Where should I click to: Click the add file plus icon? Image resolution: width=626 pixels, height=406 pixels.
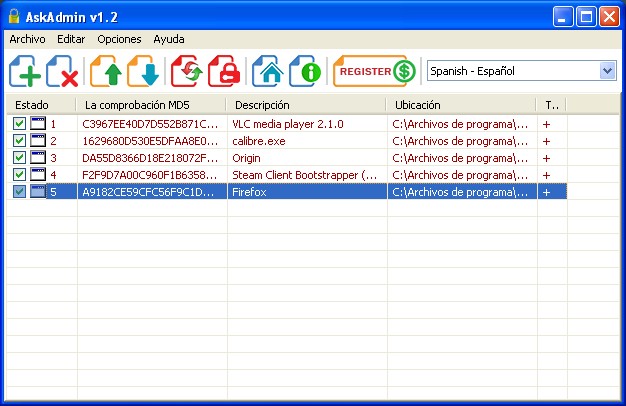pos(25,71)
